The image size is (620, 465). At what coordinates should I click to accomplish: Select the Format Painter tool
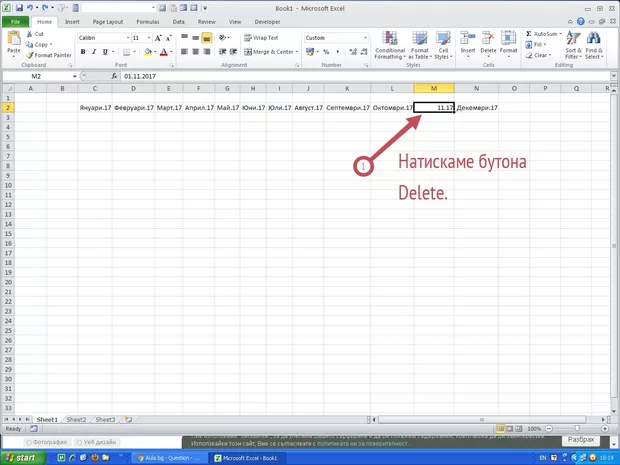coord(48,55)
